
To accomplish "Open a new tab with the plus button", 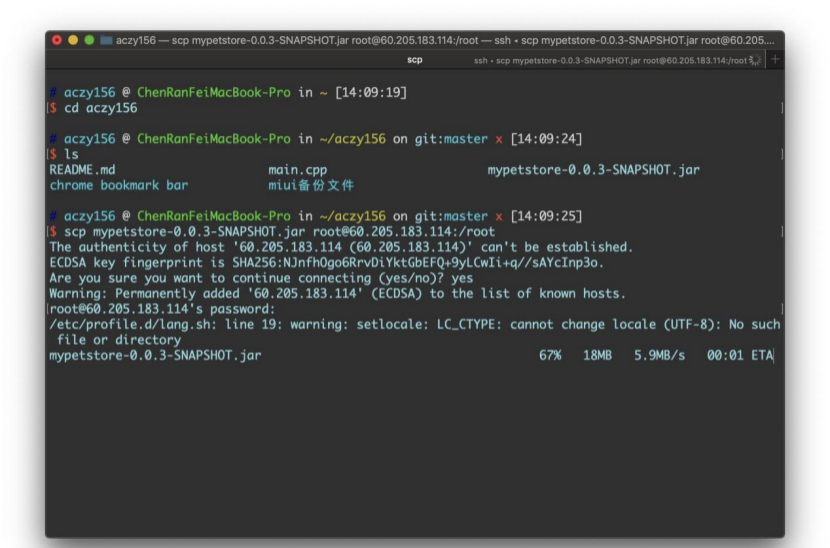I will (x=775, y=60).
